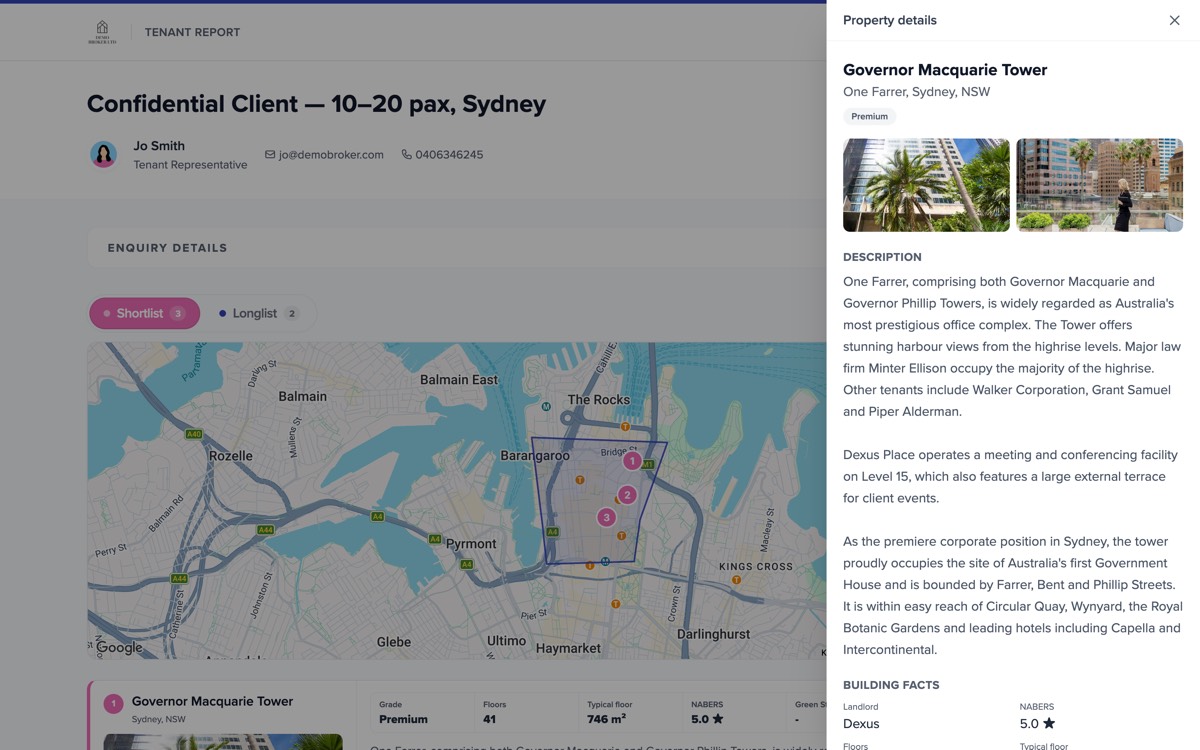Image resolution: width=1200 pixels, height=750 pixels.
Task: Click the Governor Macquarie Tower panel heading
Action: click(x=945, y=70)
